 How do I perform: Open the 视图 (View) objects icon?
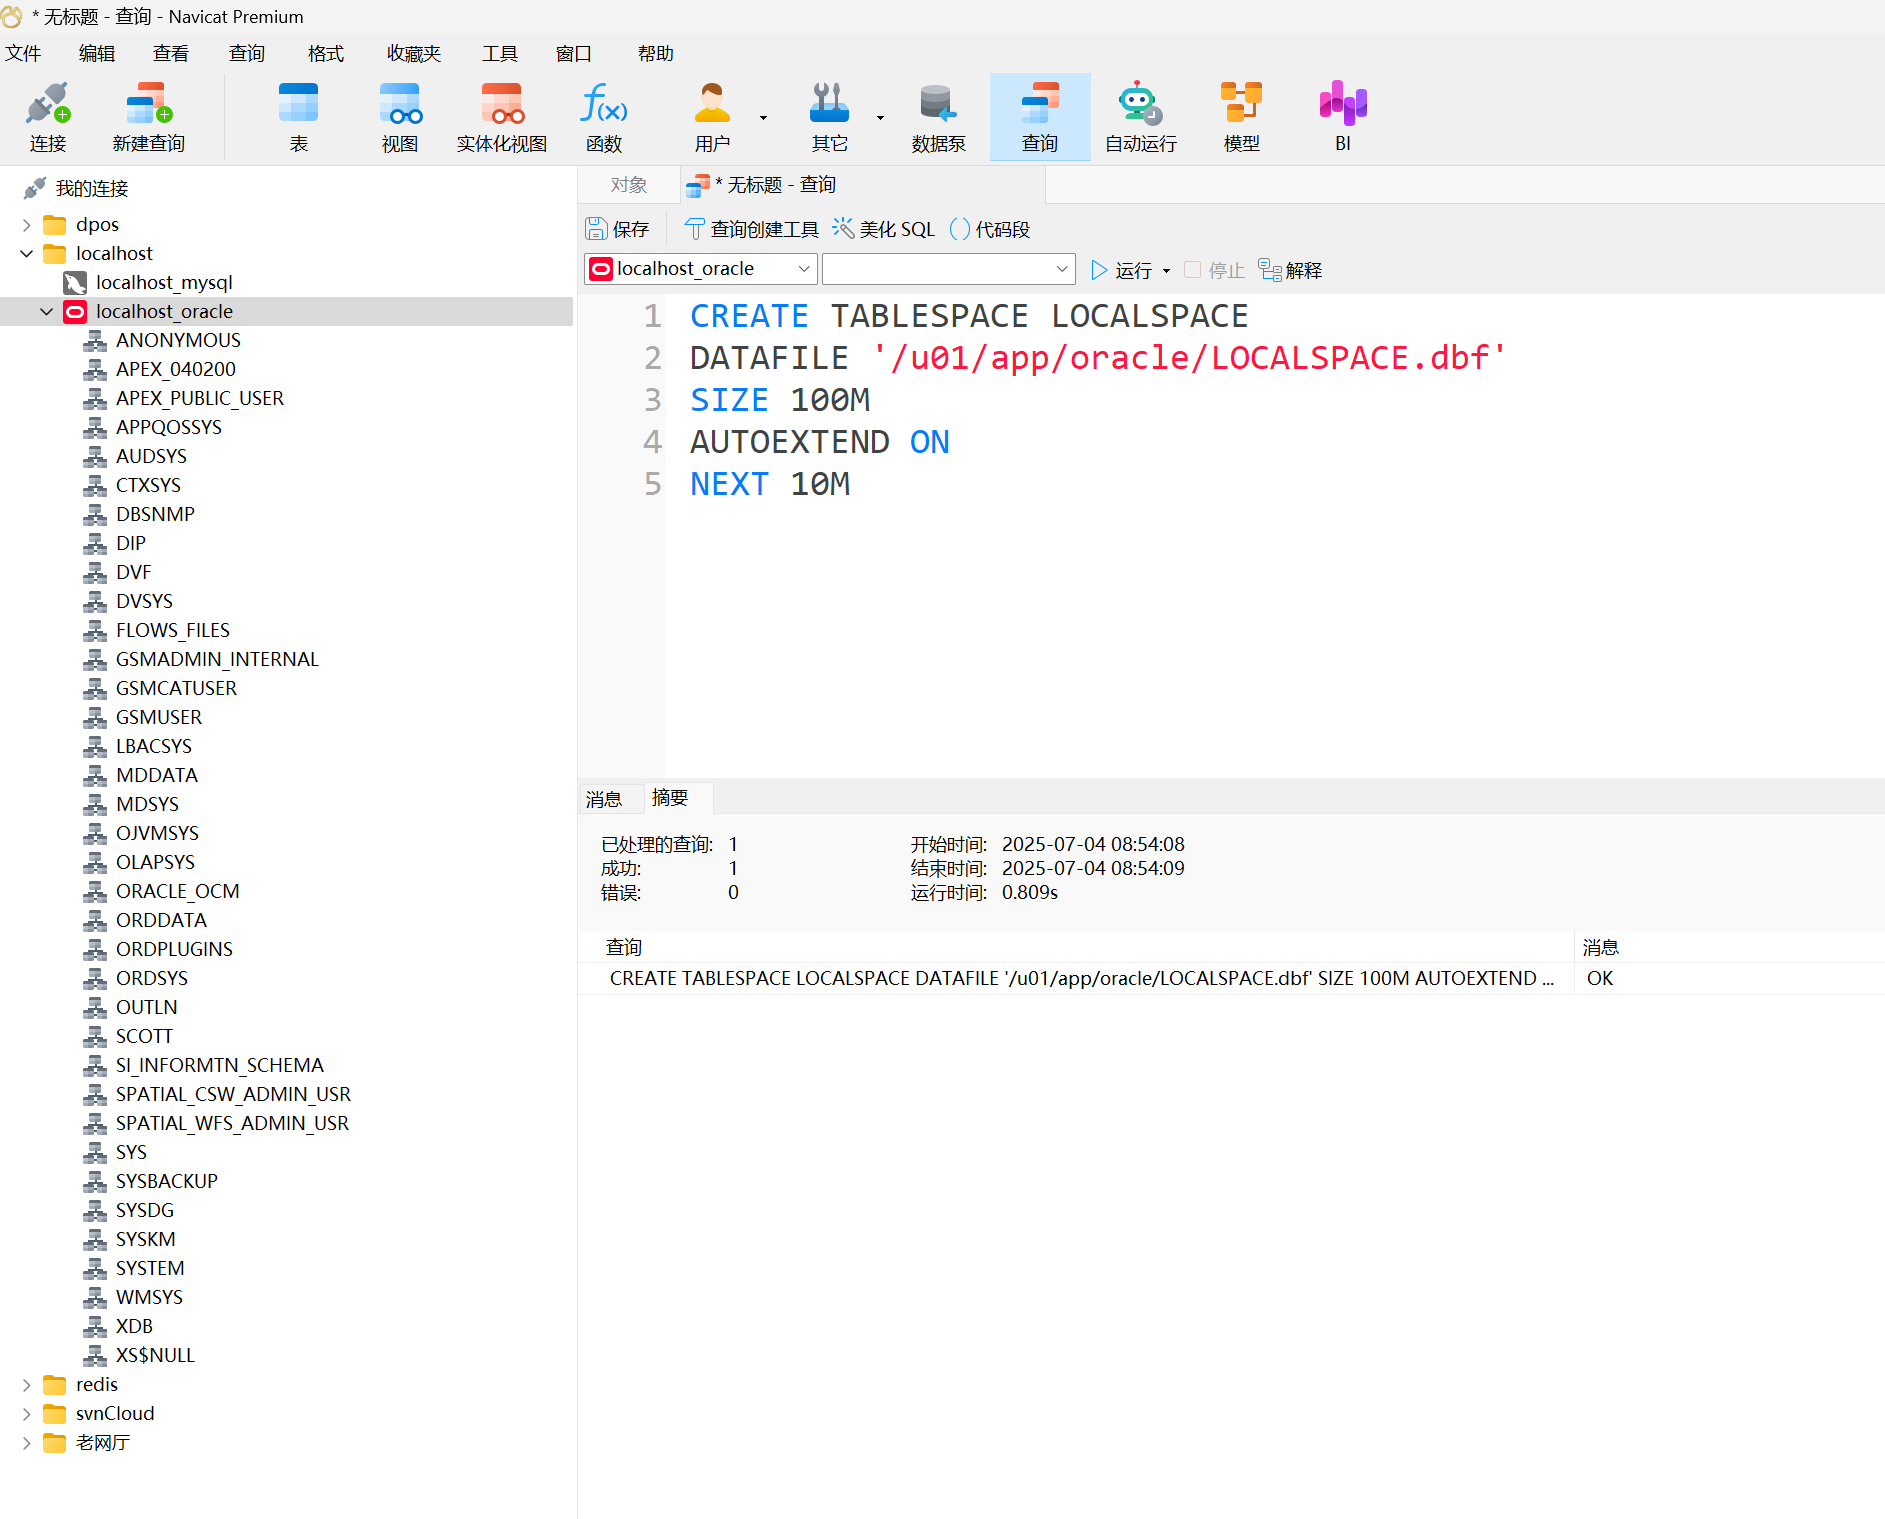(399, 117)
